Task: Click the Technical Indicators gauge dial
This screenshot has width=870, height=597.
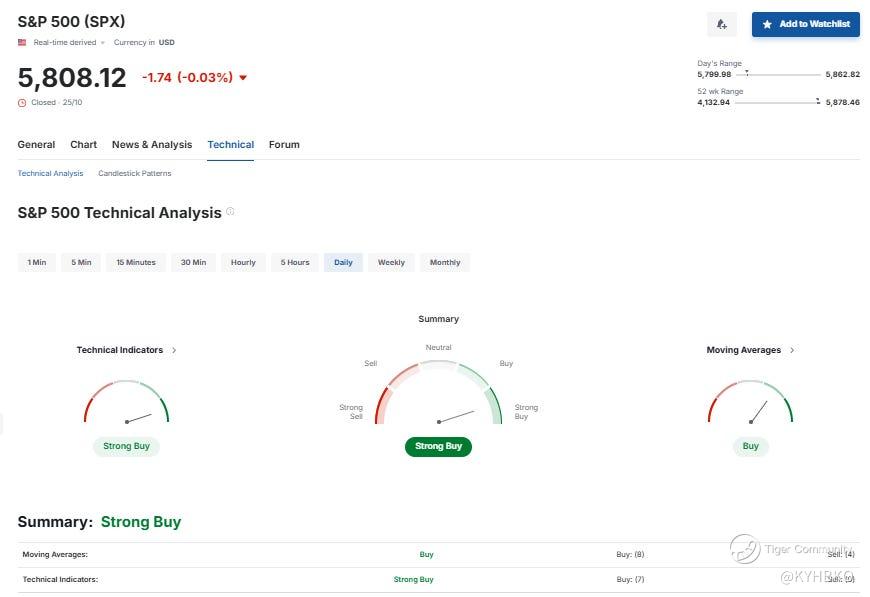Action: [126, 402]
